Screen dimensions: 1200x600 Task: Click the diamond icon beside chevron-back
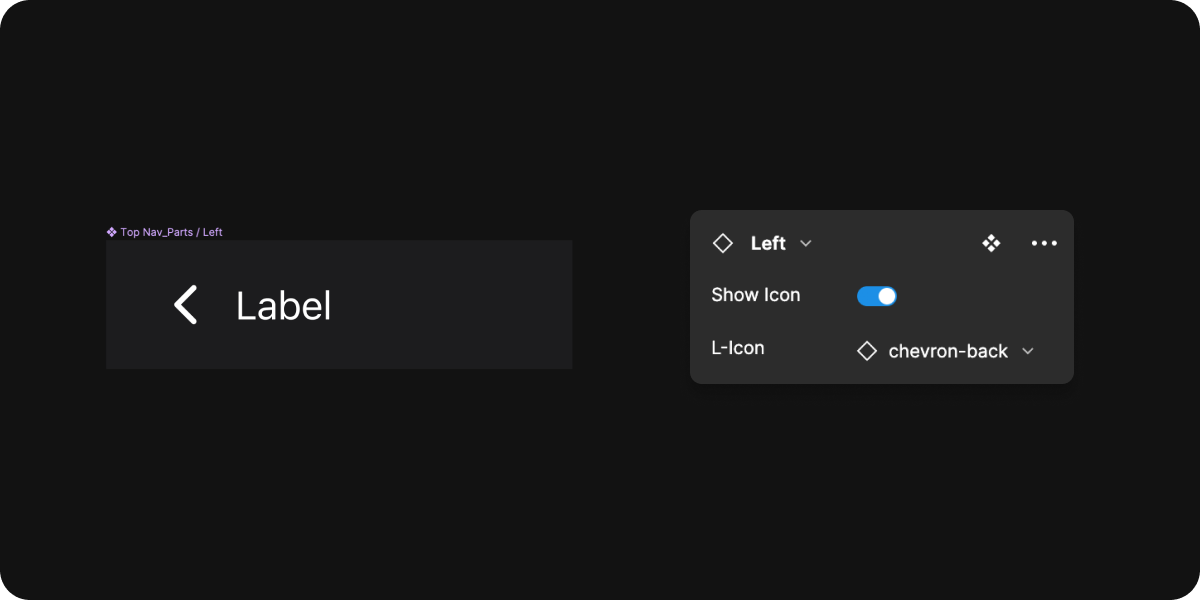867,351
